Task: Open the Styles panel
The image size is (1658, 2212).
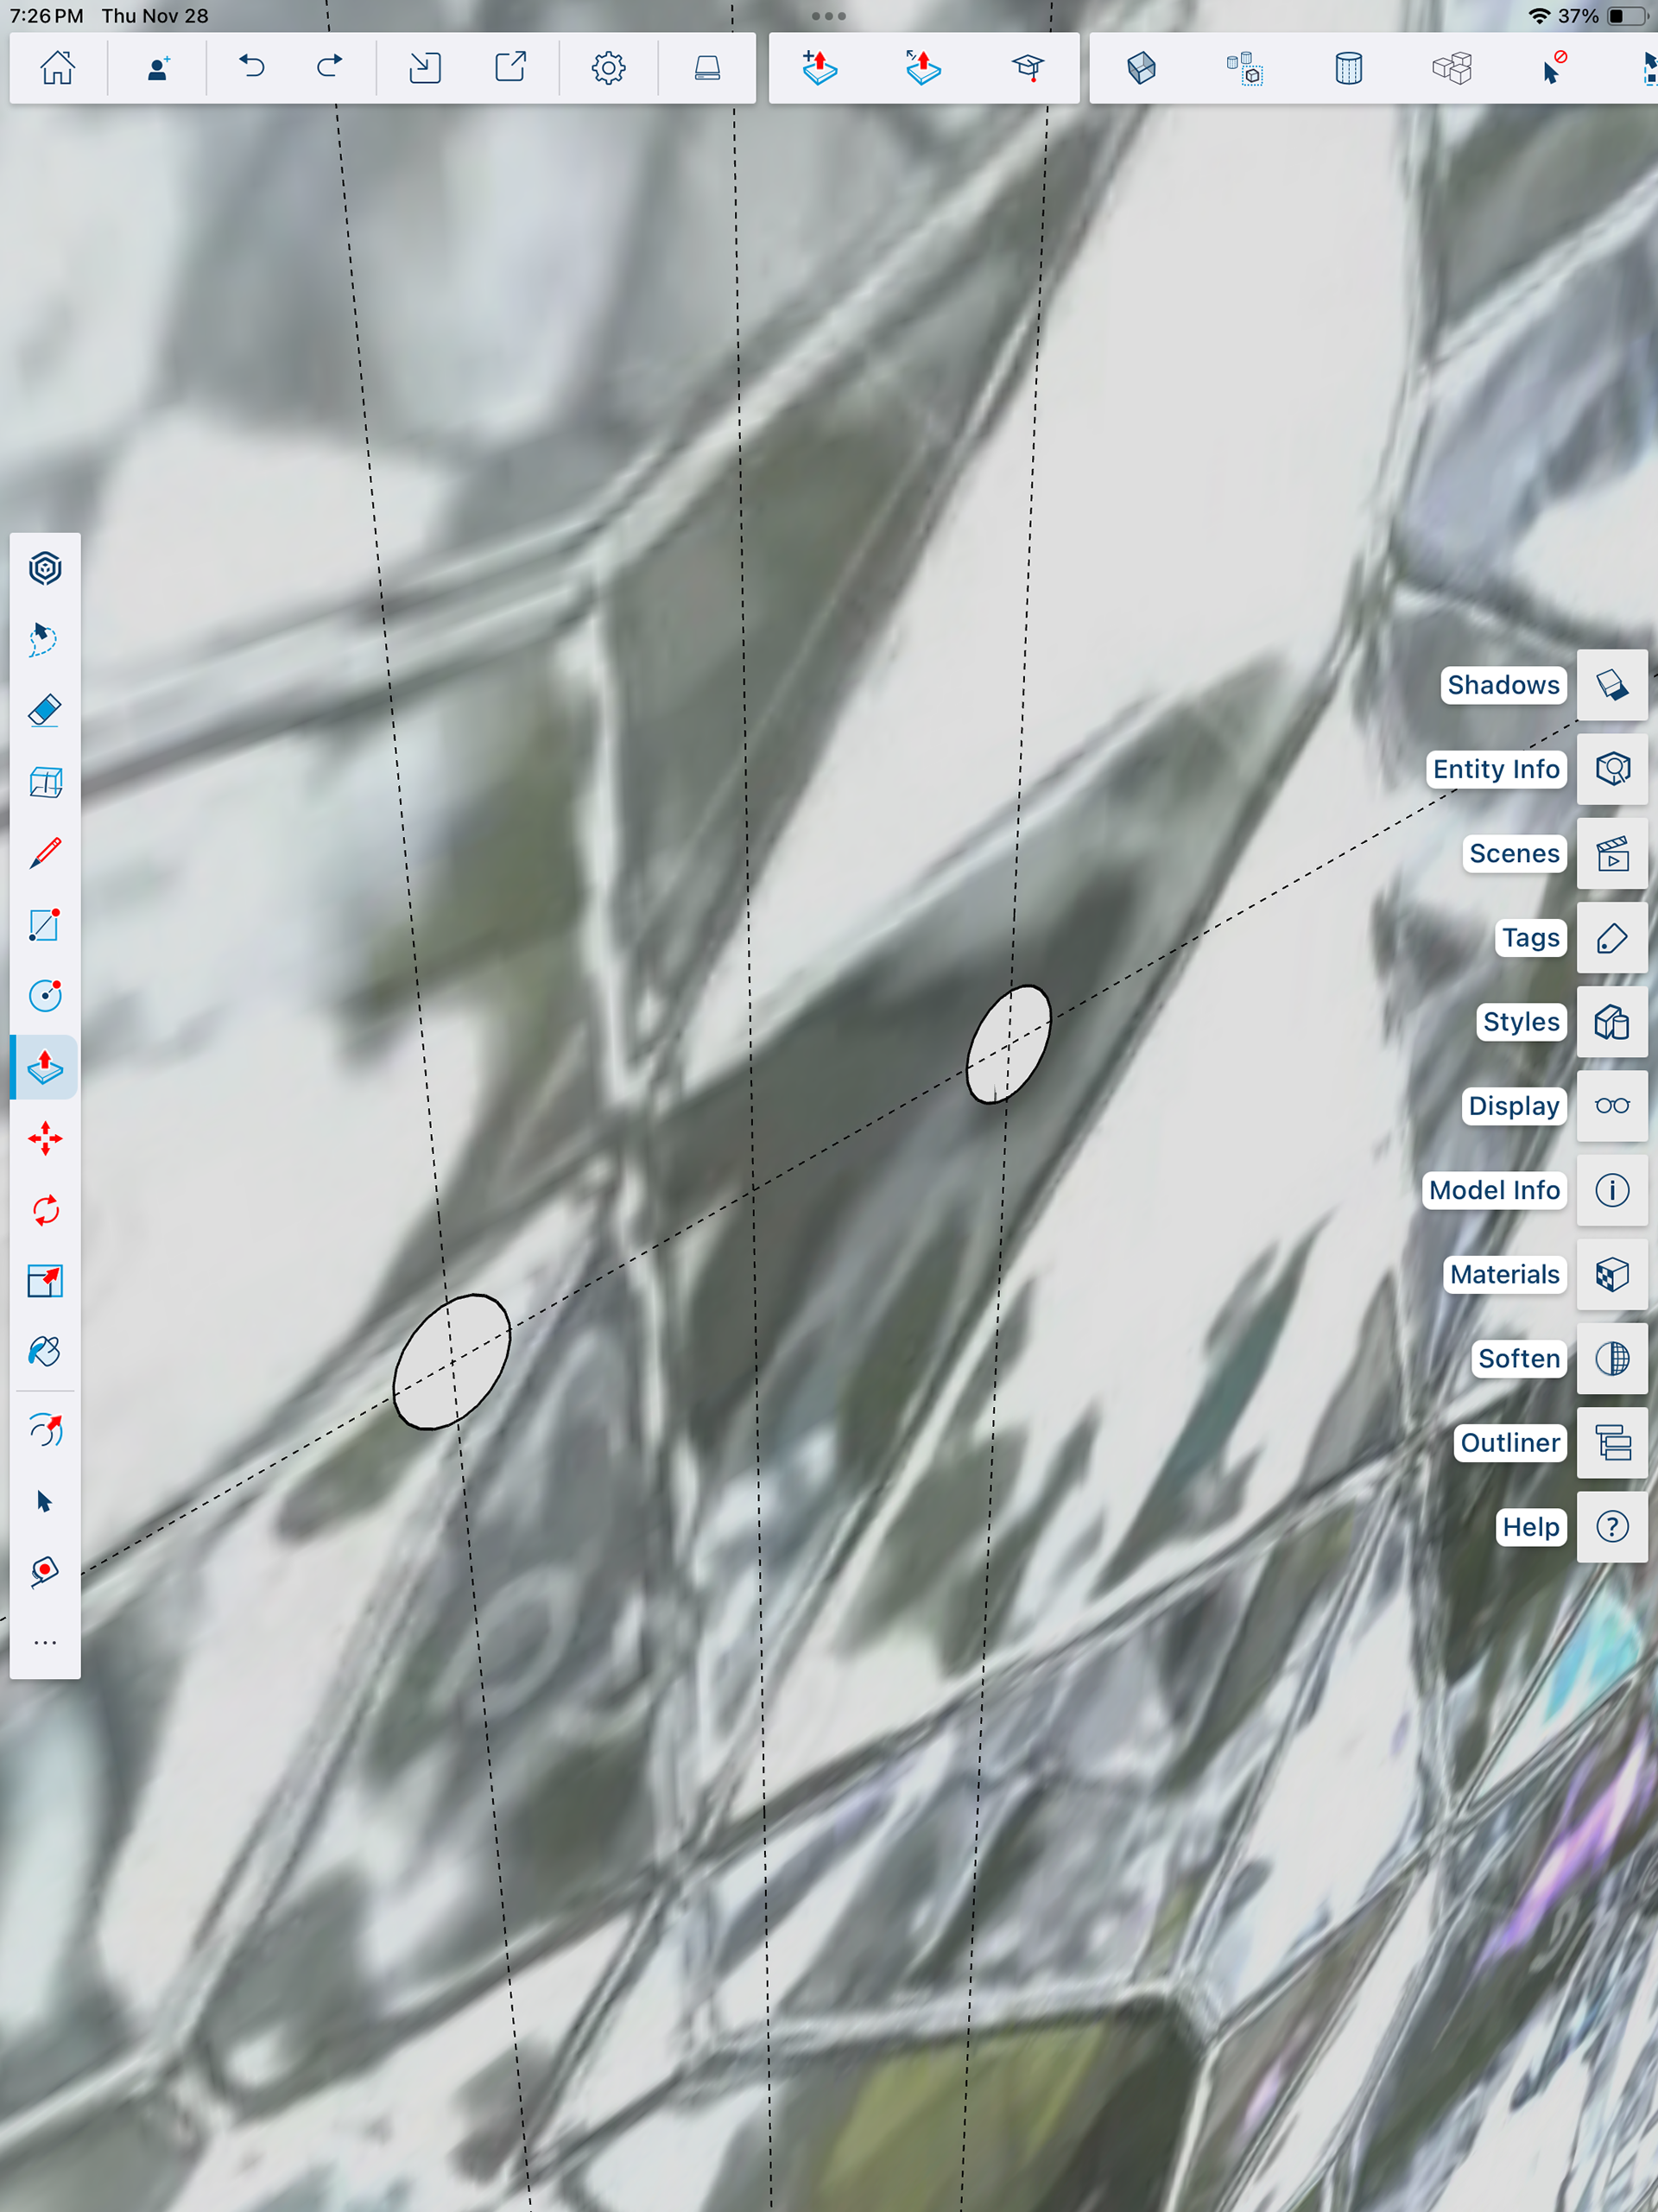Action: [1612, 1022]
